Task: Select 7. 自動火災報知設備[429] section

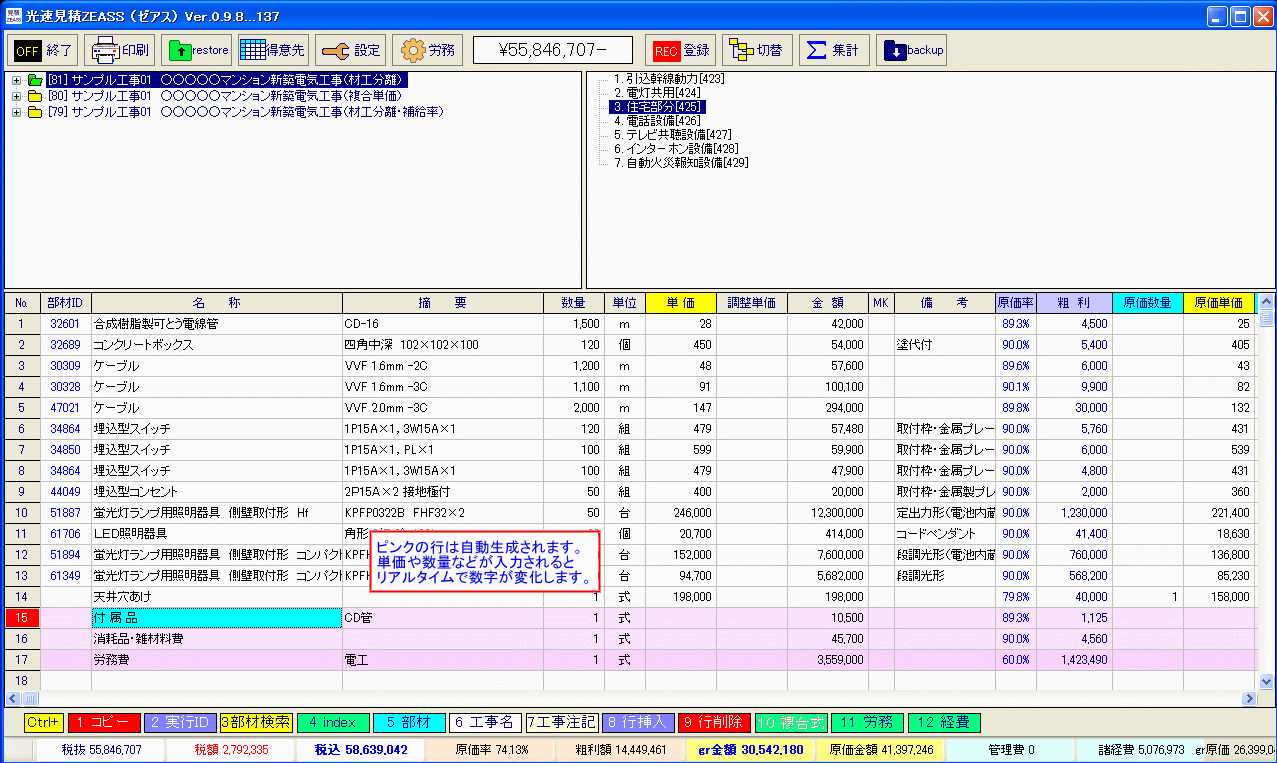Action: coord(680,162)
